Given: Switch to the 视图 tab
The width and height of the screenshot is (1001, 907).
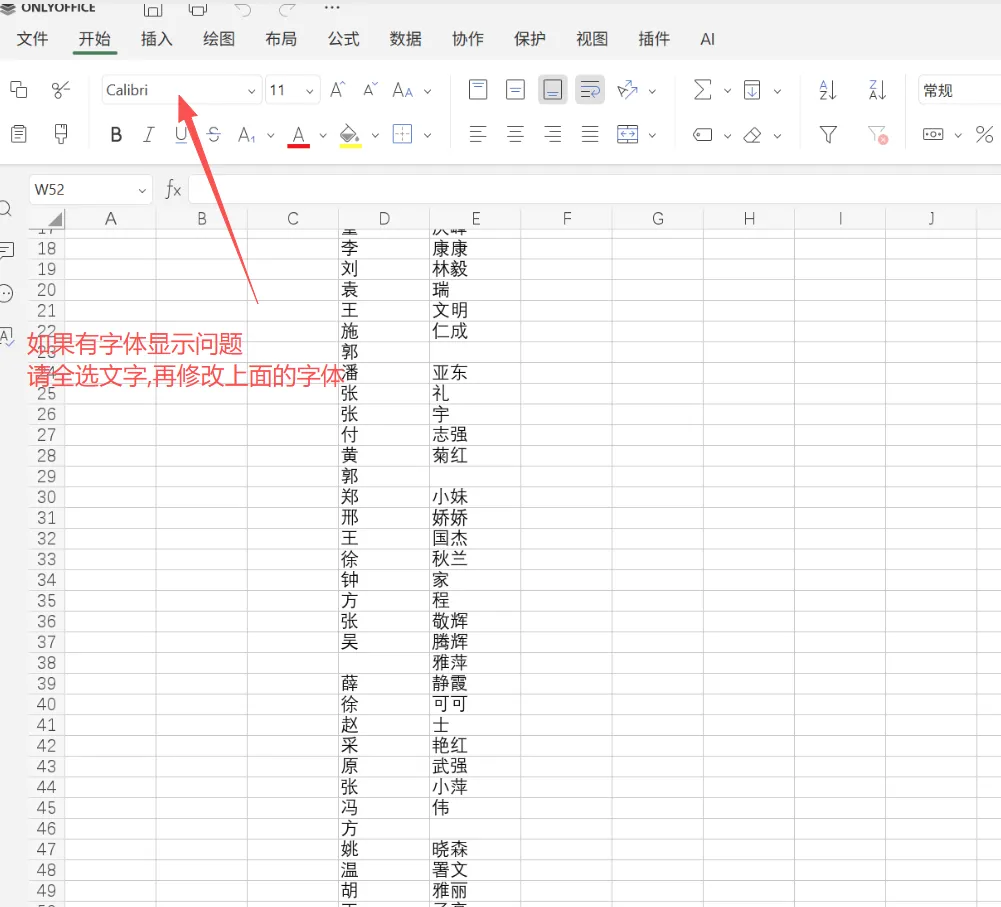Looking at the screenshot, I should [x=592, y=39].
